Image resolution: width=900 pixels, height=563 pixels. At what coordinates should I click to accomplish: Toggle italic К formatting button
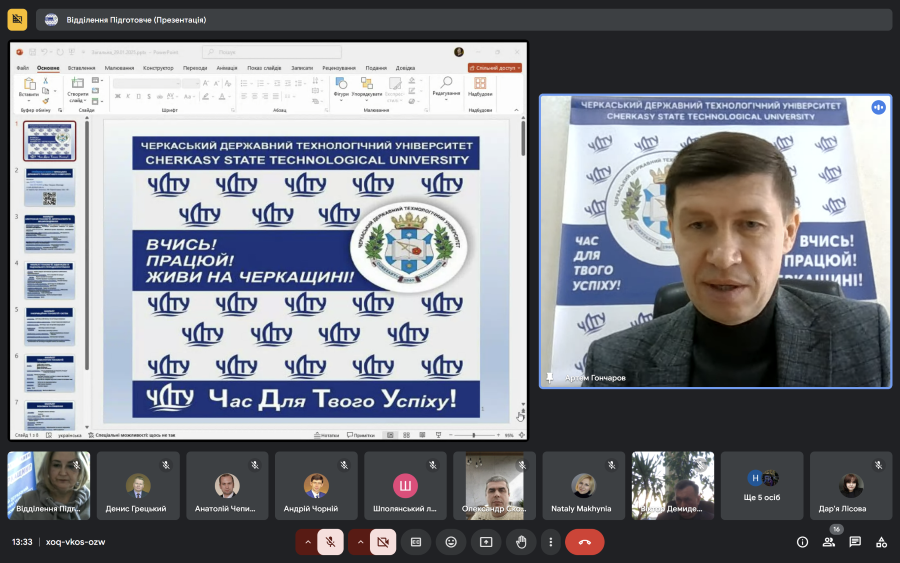[128, 96]
